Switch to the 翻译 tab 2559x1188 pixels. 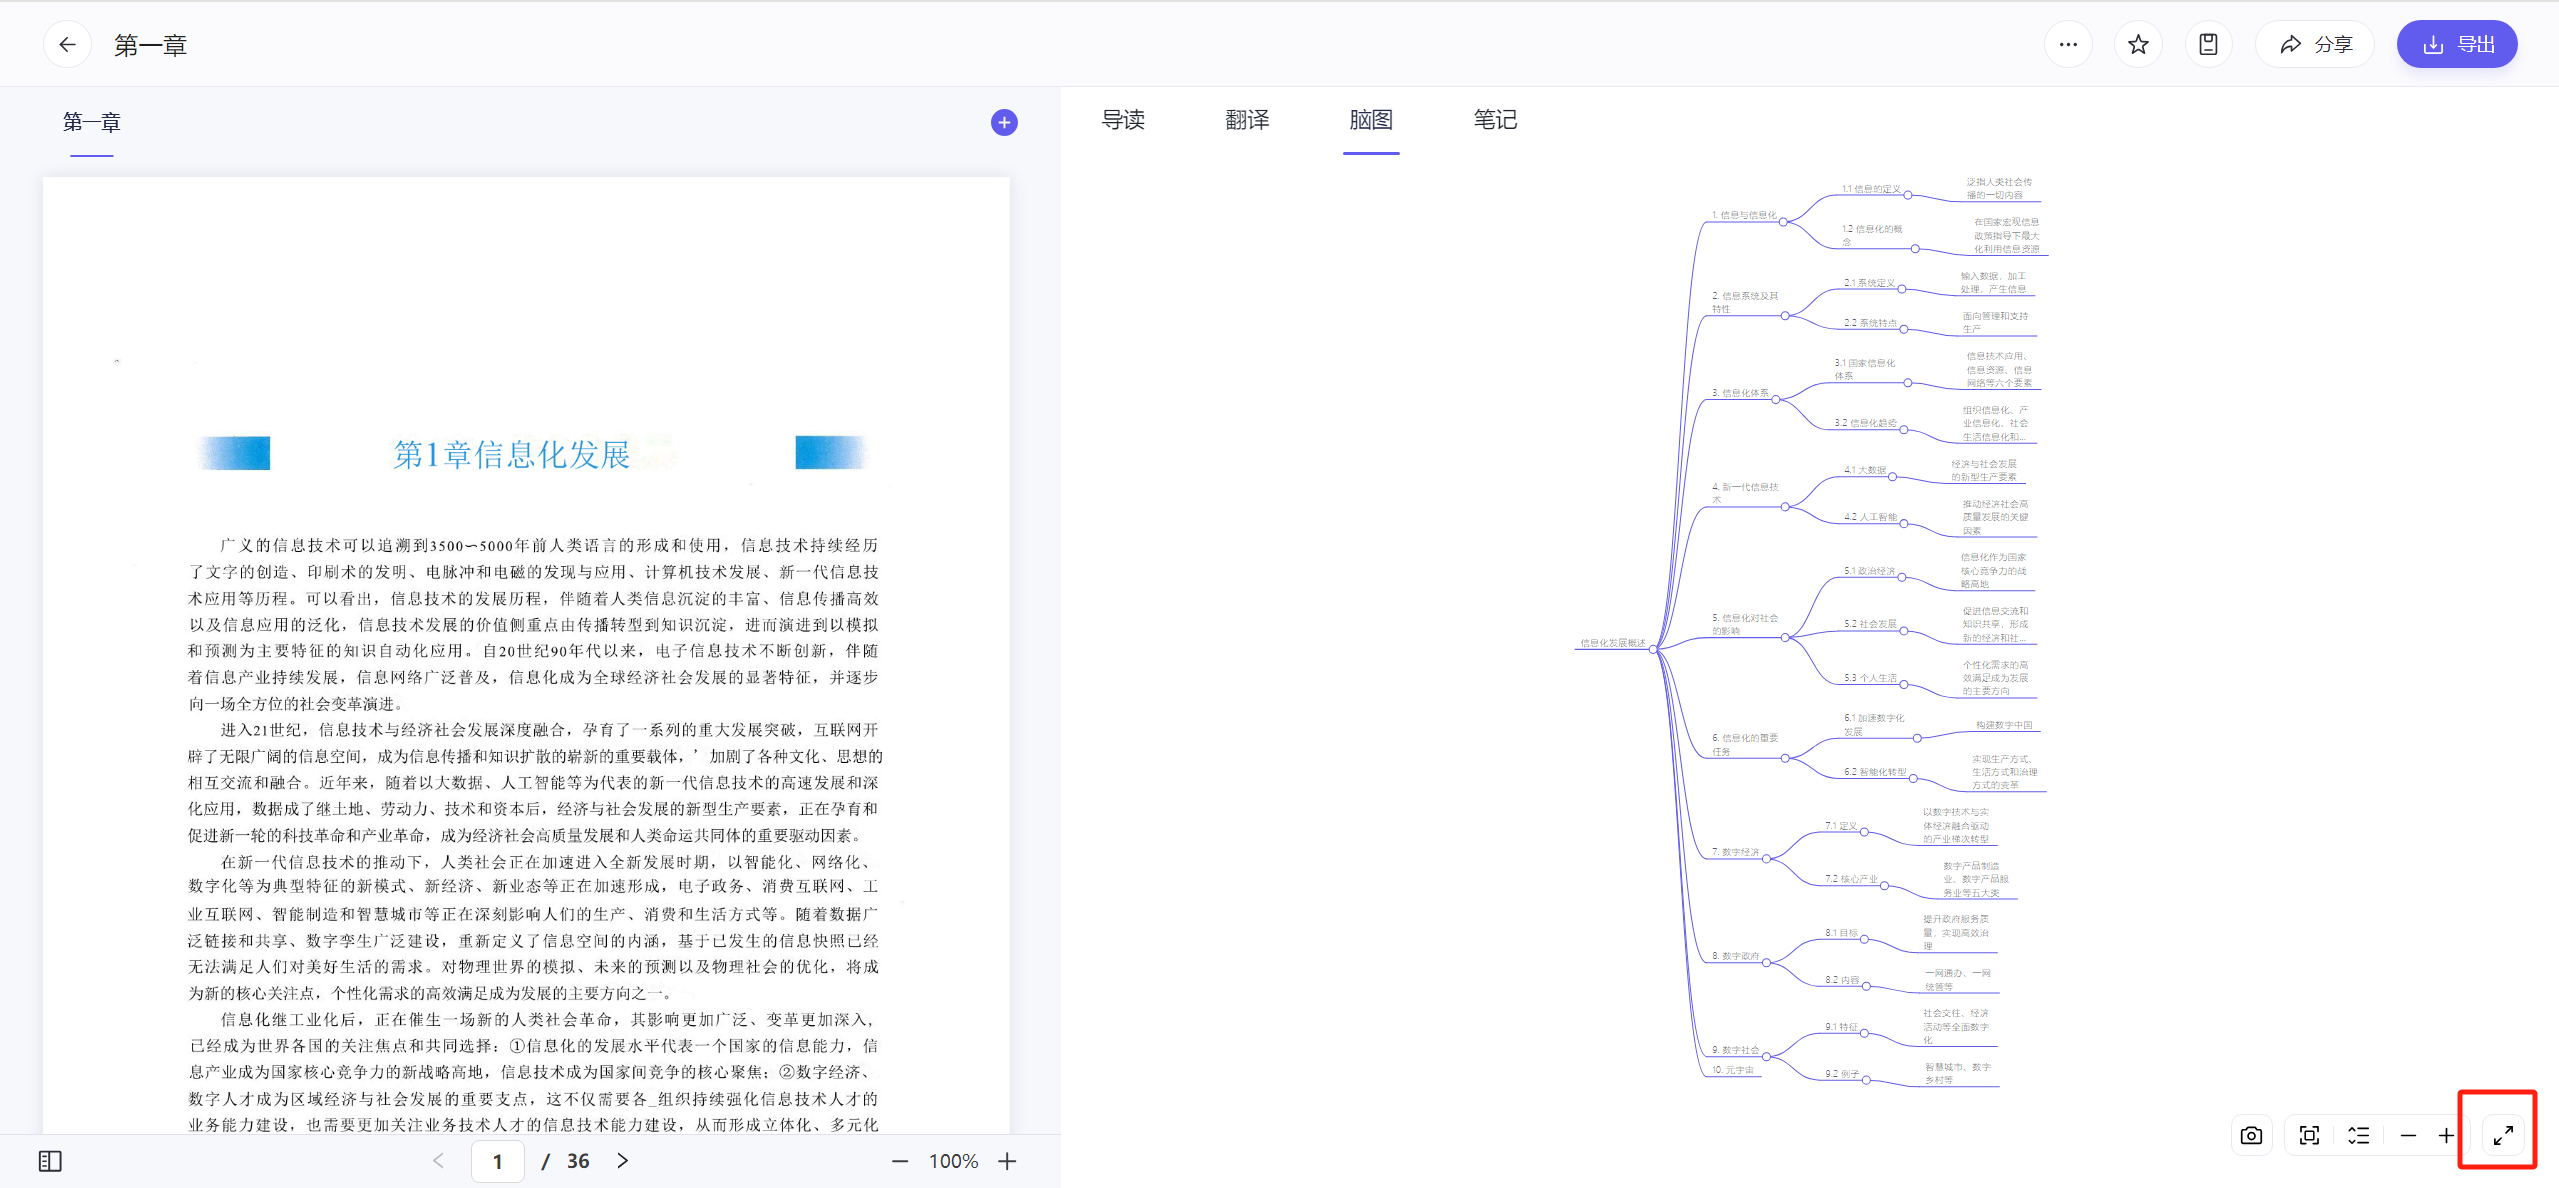tap(1247, 120)
